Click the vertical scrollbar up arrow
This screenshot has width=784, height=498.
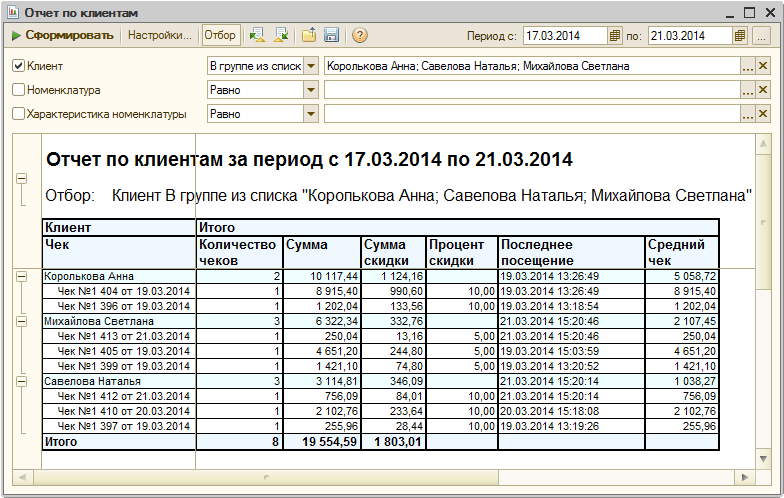point(764,144)
